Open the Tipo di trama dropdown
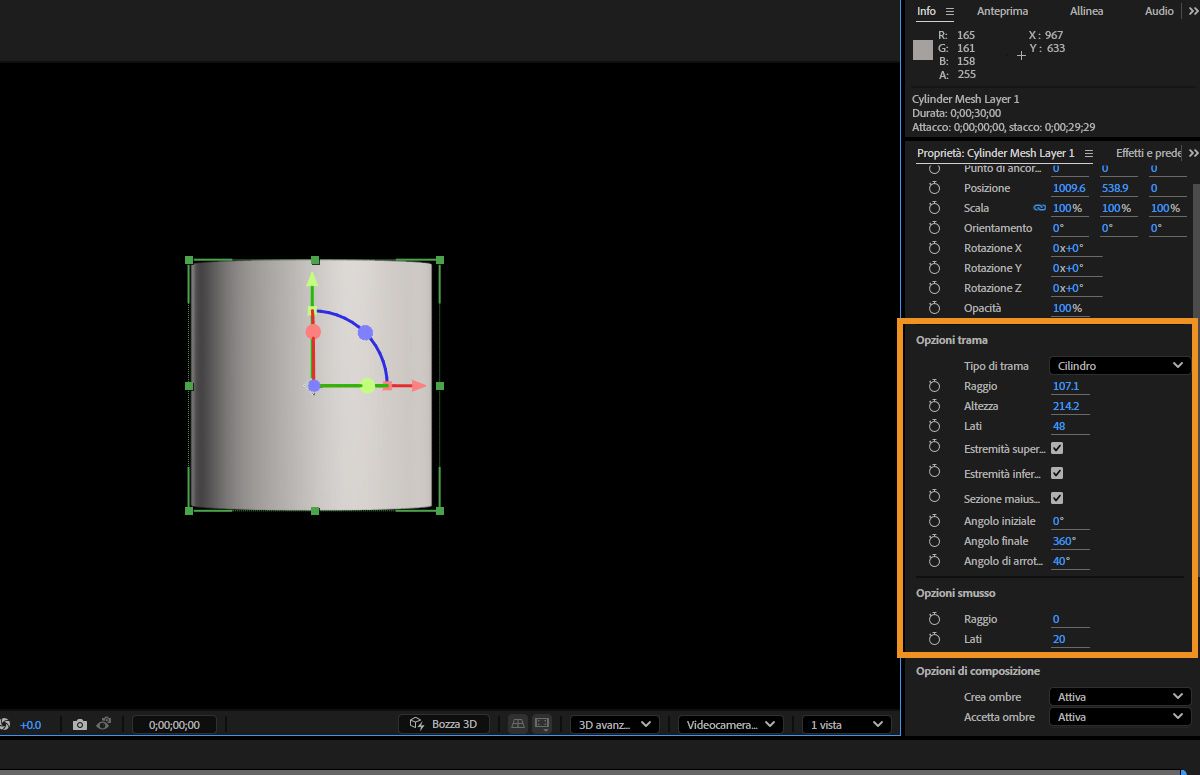Viewport: 1200px width, 775px height. coord(1119,366)
